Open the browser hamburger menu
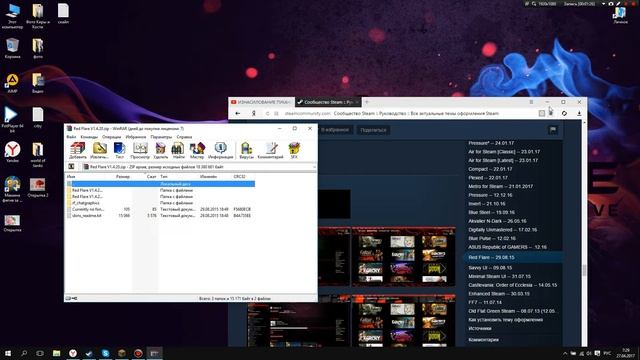Image resolution: width=640 pixels, height=360 pixels. [x=531, y=102]
